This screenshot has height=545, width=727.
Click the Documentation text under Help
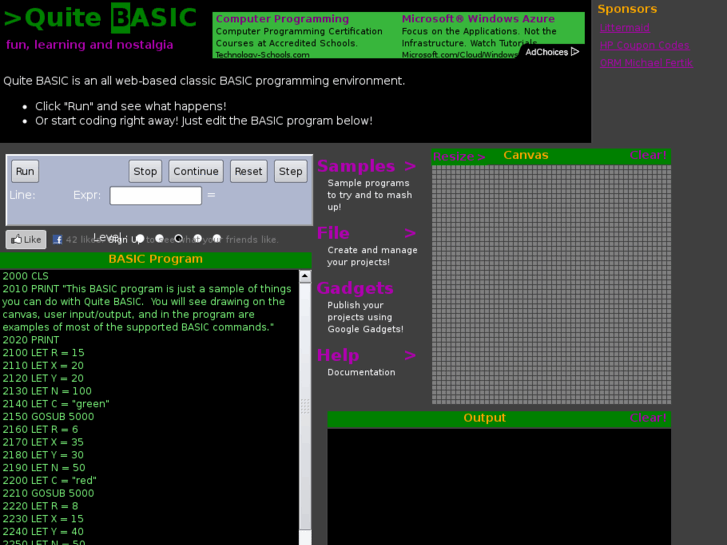362,372
